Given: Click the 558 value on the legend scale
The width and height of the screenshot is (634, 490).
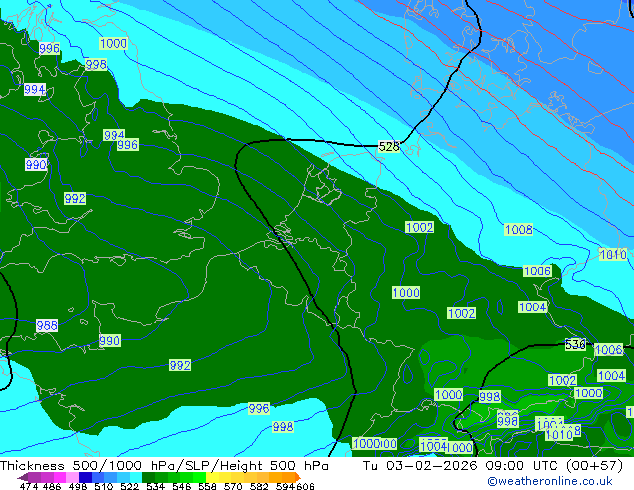Looking at the screenshot, I should [207, 486].
